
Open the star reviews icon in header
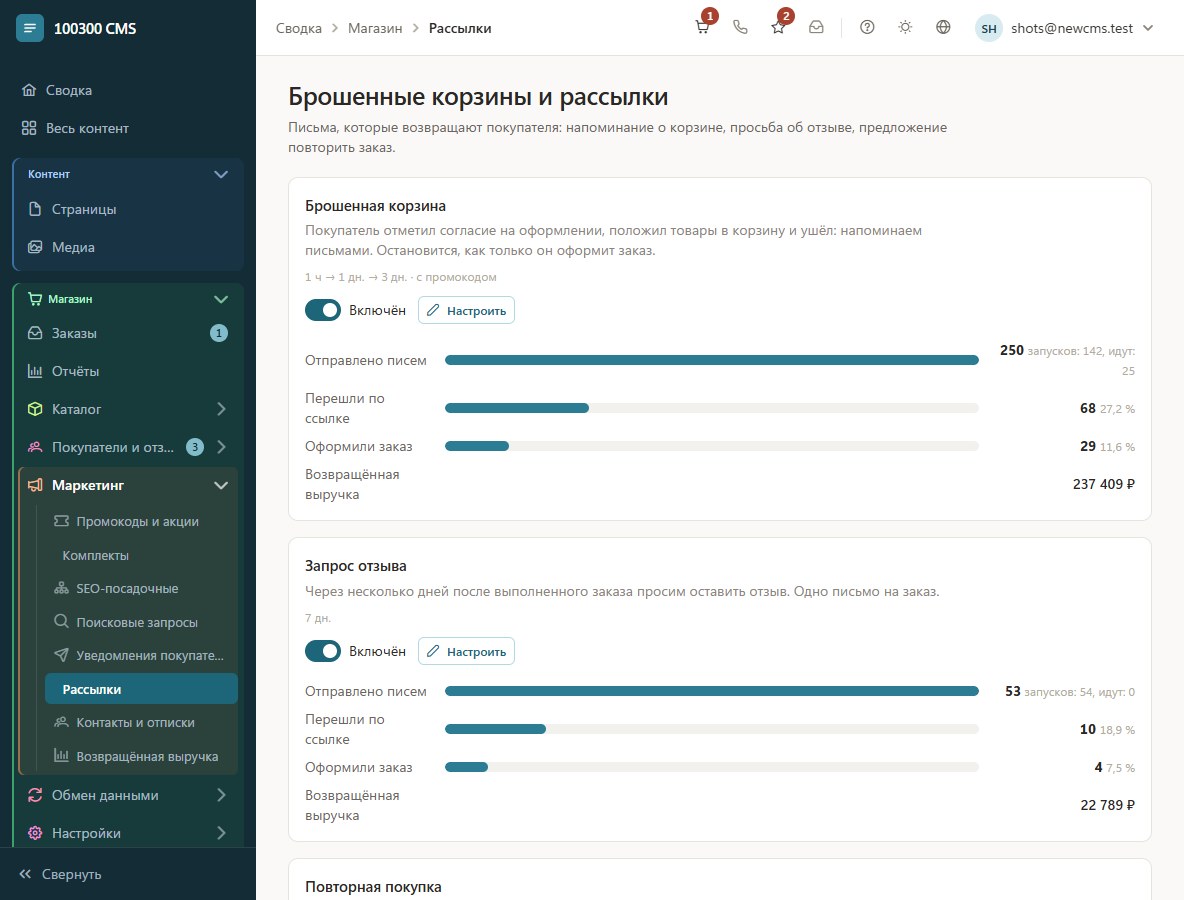778,28
